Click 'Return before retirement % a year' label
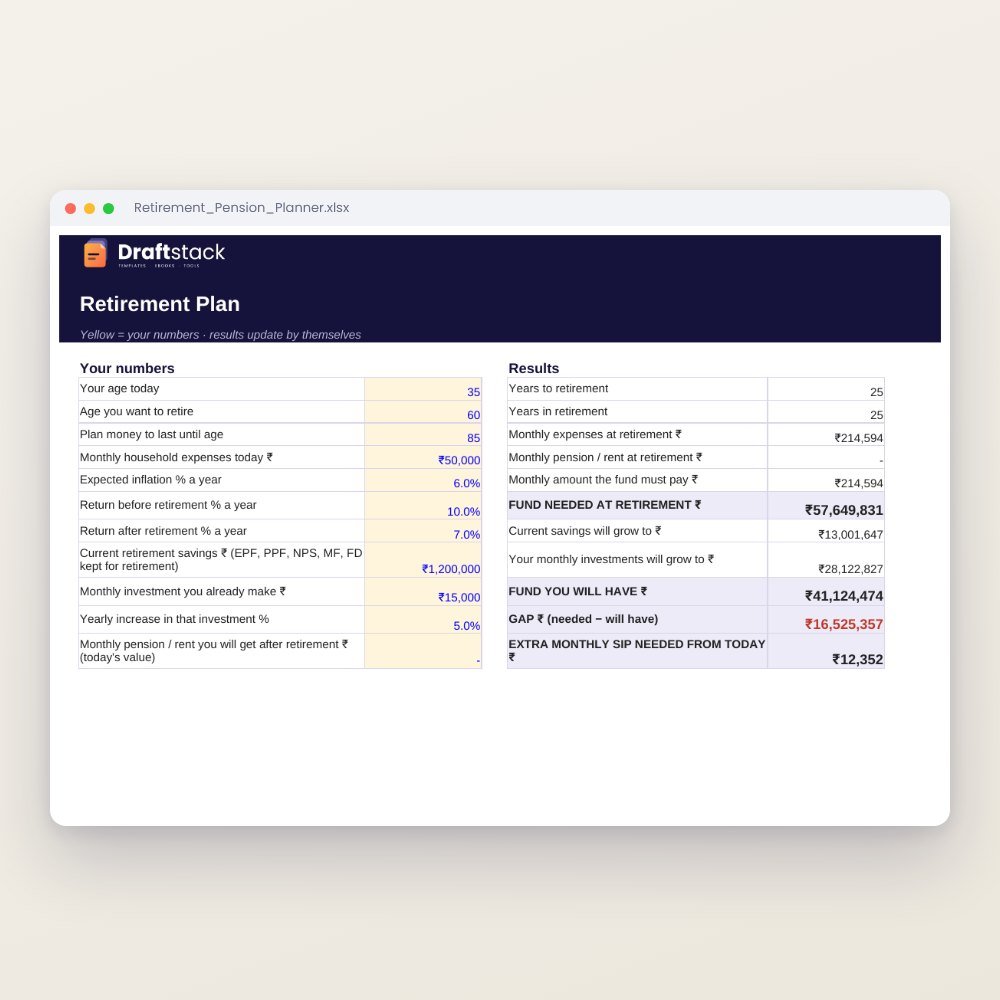 pyautogui.click(x=168, y=505)
